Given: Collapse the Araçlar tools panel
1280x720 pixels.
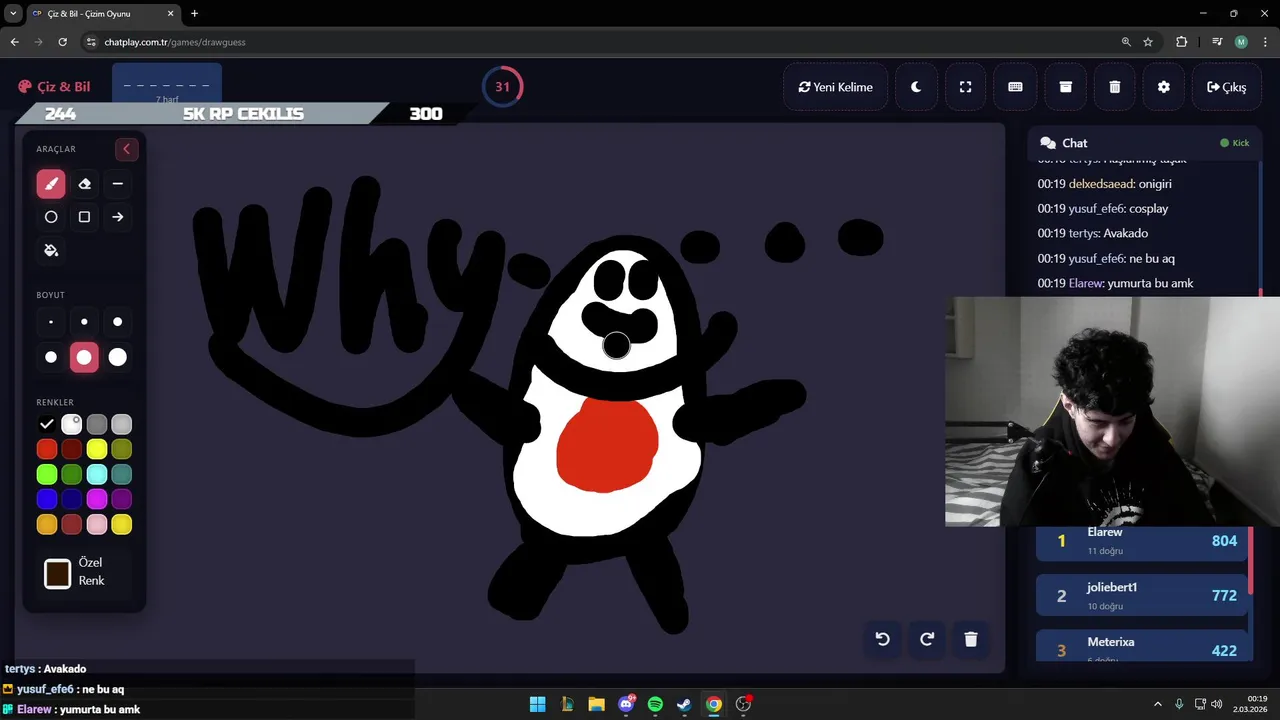Looking at the screenshot, I should (126, 149).
